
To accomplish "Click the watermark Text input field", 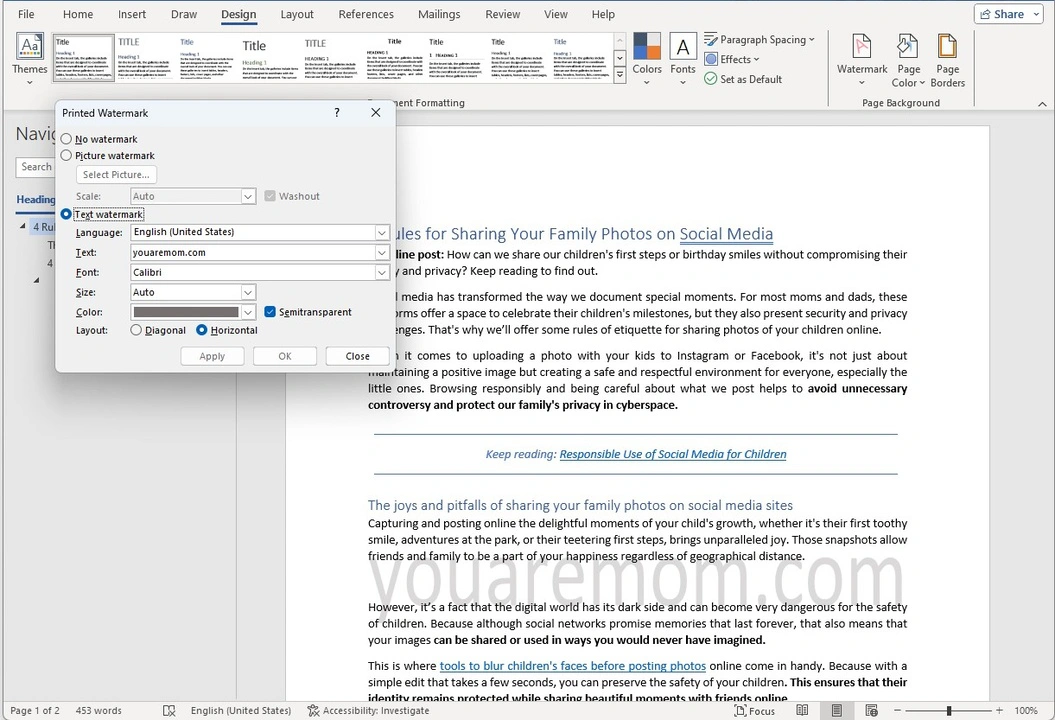I will coord(252,252).
